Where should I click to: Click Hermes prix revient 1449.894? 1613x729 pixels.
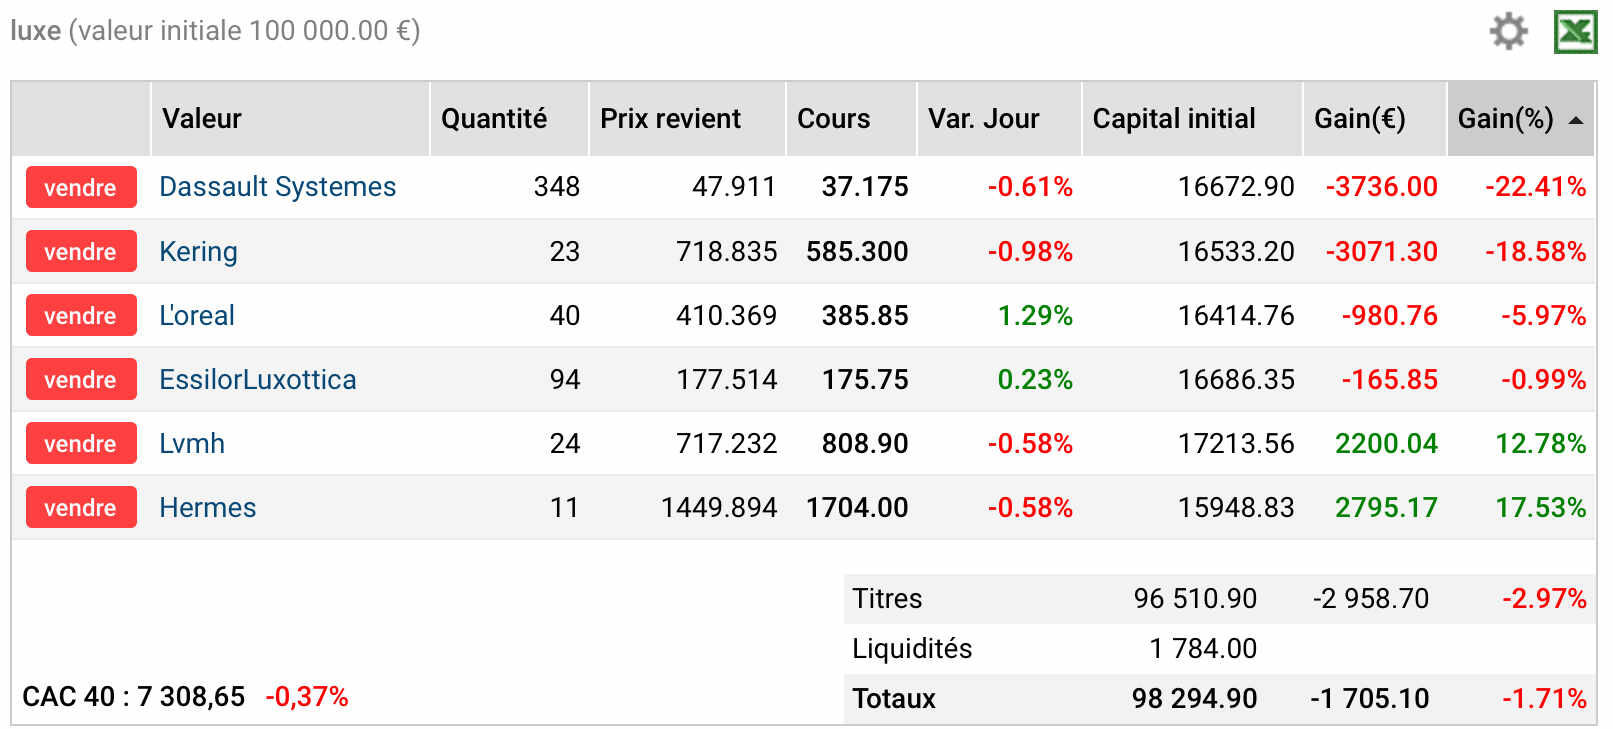coord(719,507)
